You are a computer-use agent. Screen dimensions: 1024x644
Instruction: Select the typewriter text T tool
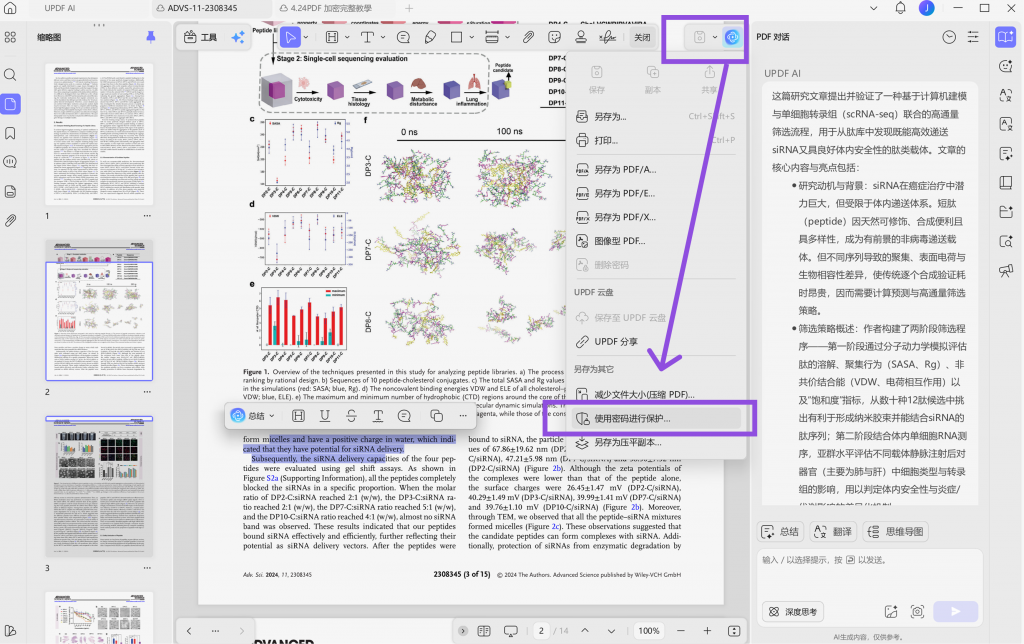pos(368,37)
